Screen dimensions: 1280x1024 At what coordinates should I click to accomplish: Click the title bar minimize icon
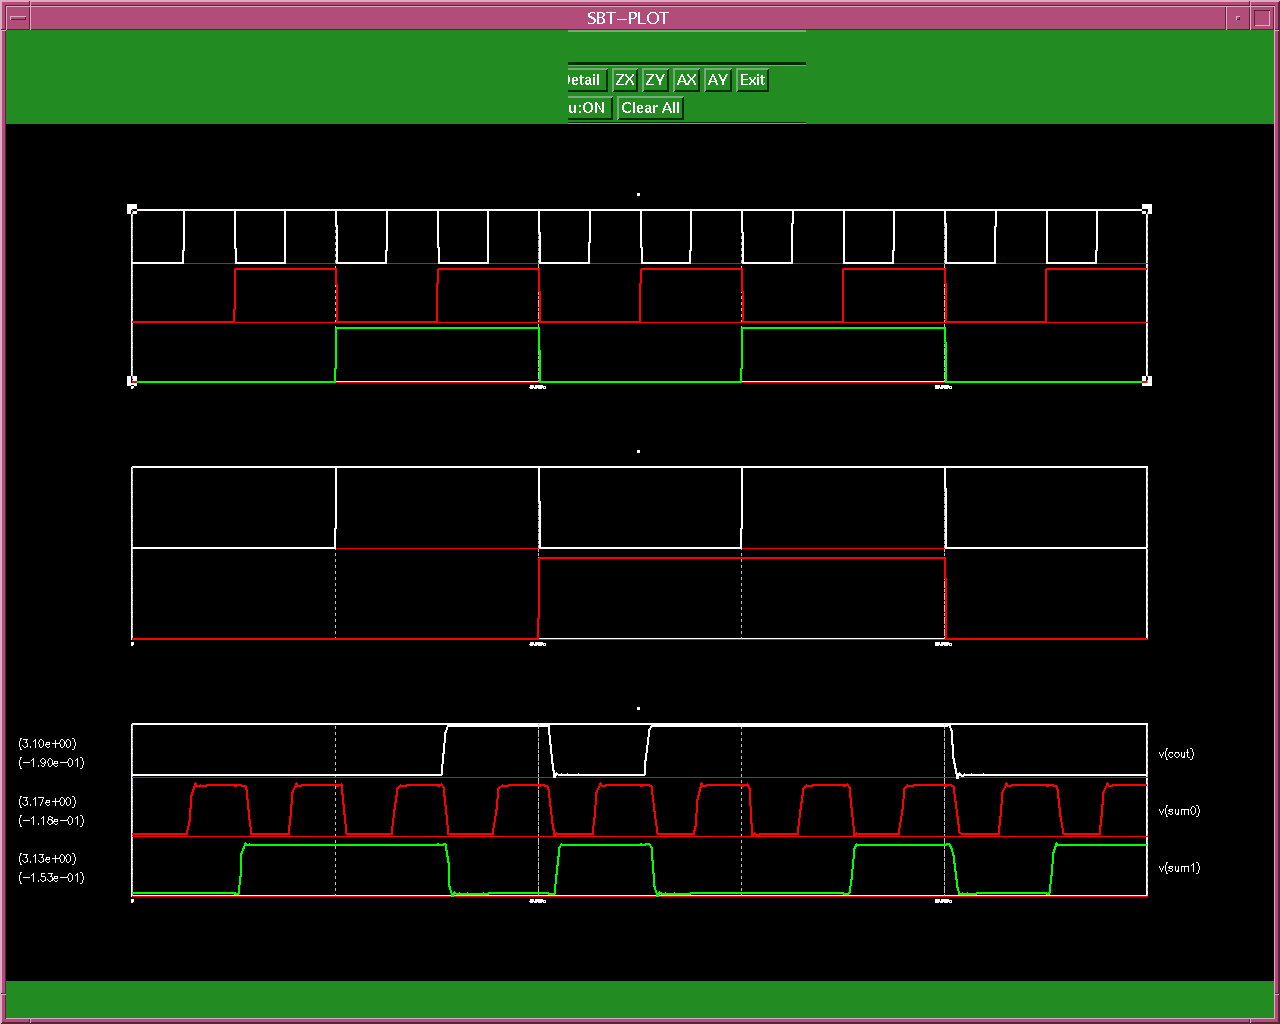coord(1238,18)
